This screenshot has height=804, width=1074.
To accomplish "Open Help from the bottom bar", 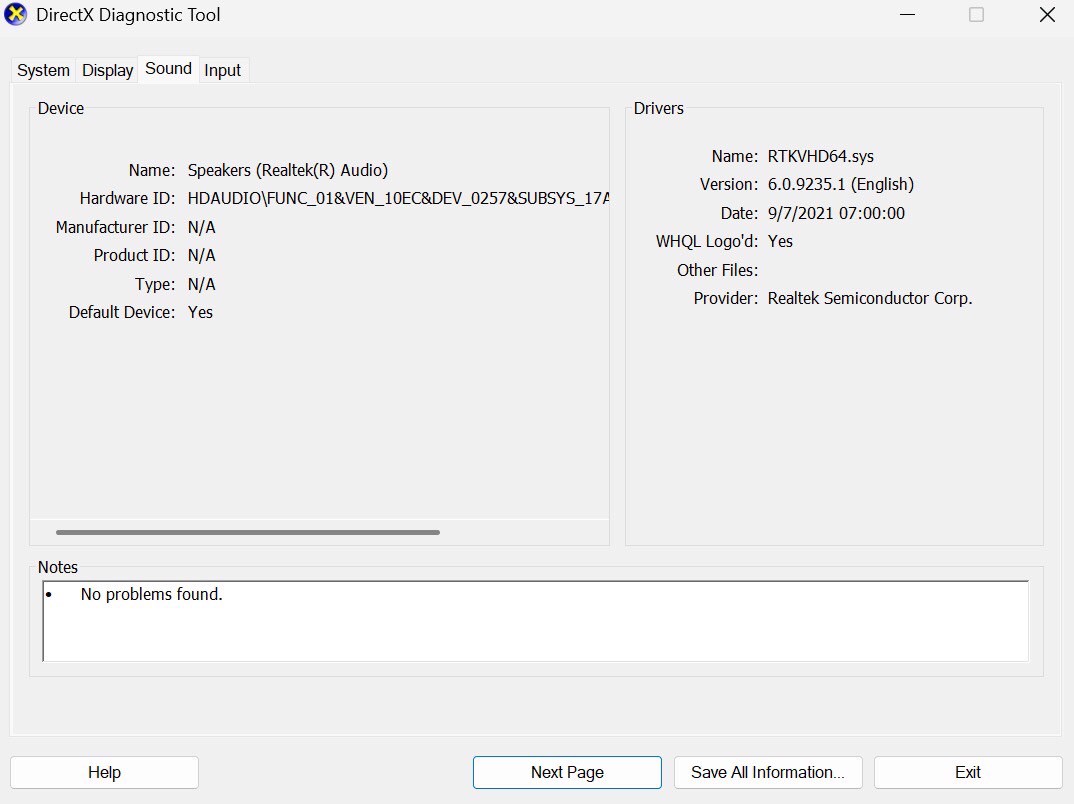I will tap(104, 772).
